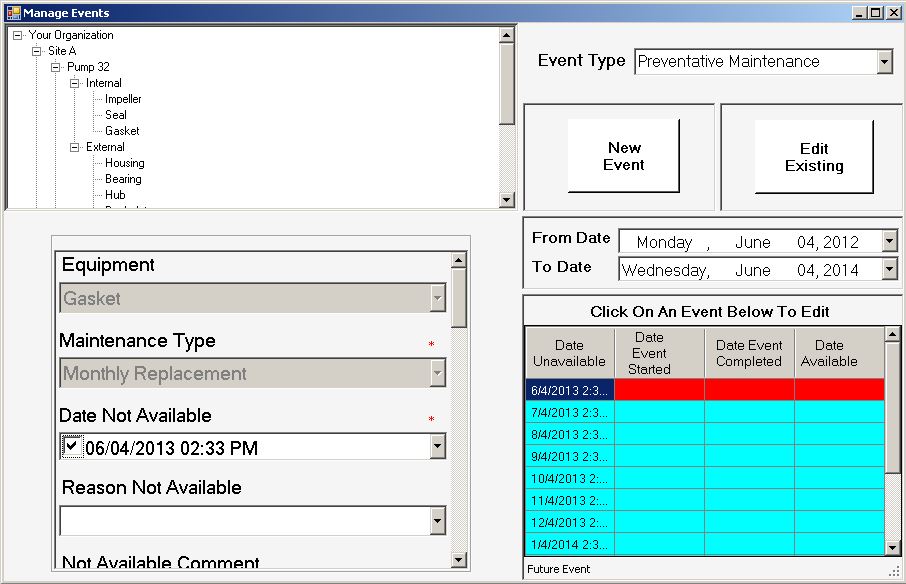Open the To Date calendar dropdown
906x584 pixels.
pos(889,269)
